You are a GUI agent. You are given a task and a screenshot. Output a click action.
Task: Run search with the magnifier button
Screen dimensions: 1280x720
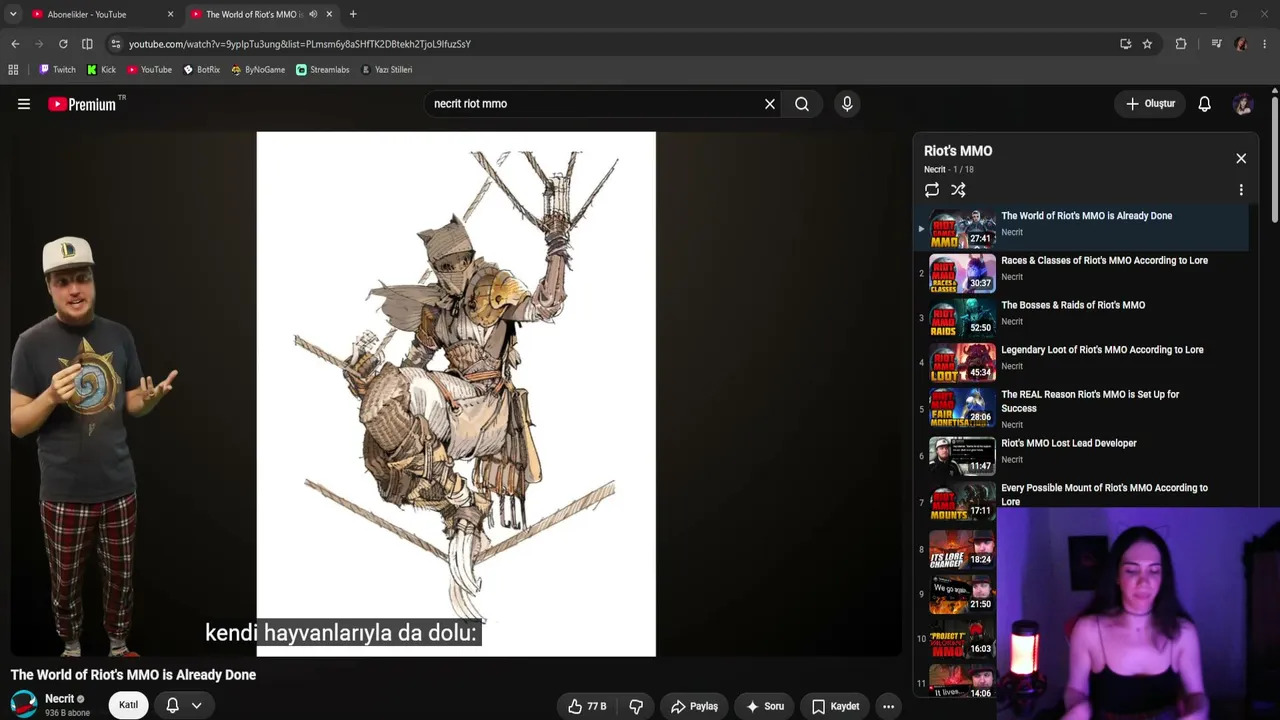pyautogui.click(x=802, y=104)
